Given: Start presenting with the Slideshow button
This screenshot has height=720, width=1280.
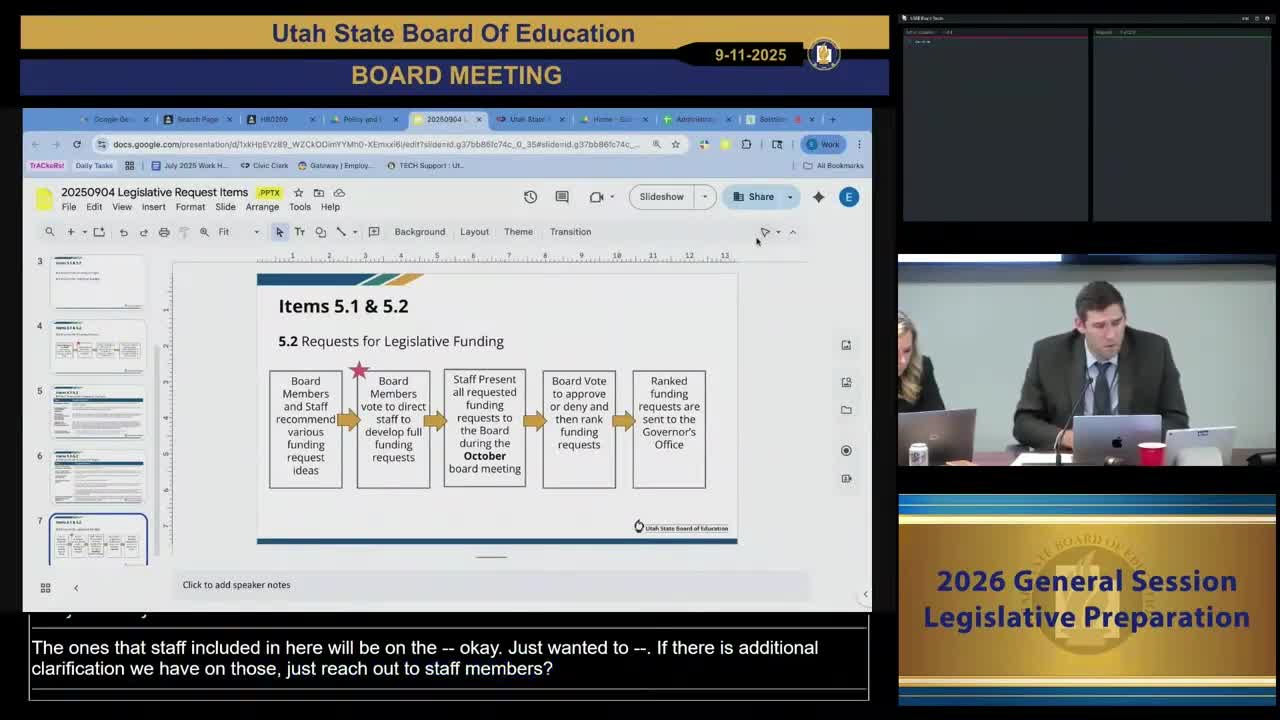Looking at the screenshot, I should pos(661,196).
